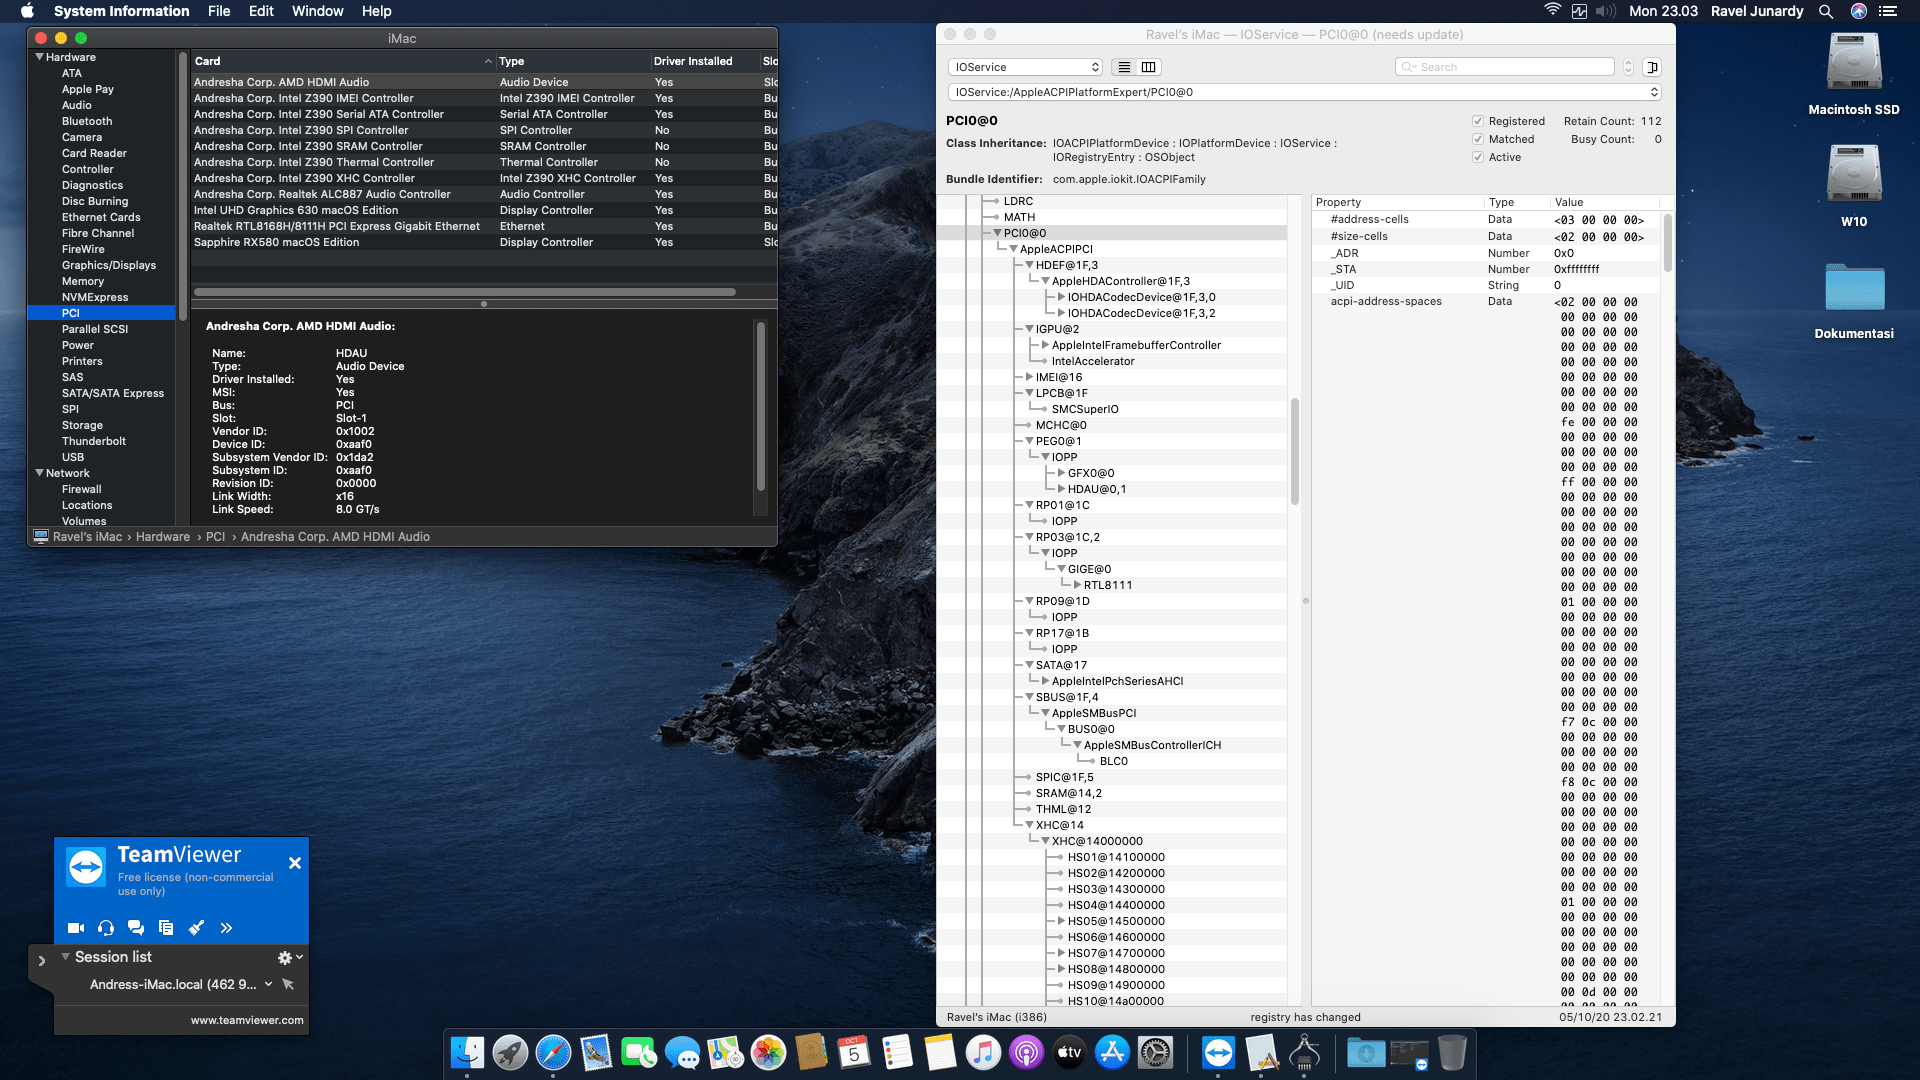Toggle the Matched checkbox
The image size is (1920, 1080).
tap(1478, 139)
